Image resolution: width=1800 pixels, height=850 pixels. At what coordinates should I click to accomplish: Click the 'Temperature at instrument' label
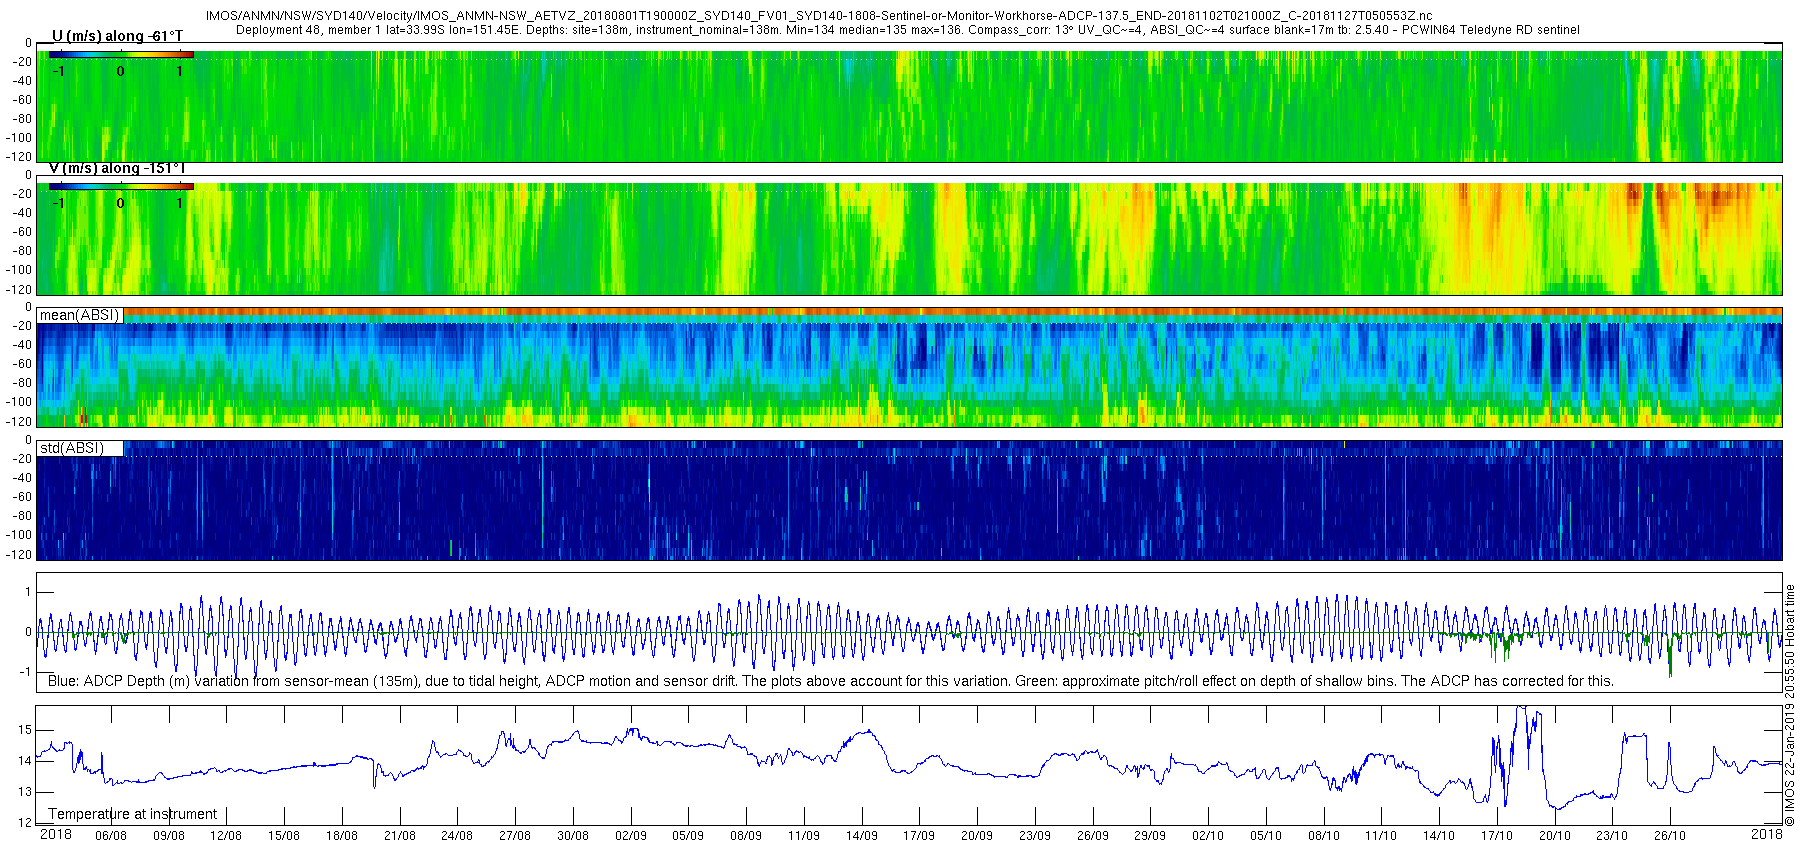point(133,814)
